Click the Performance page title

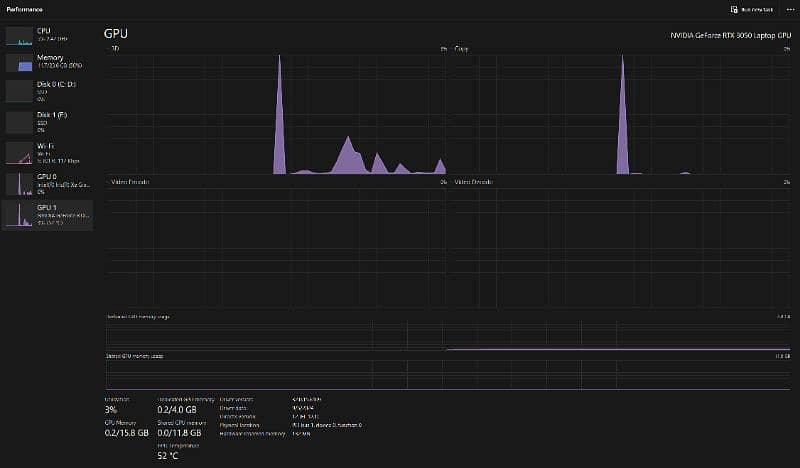tap(25, 9)
